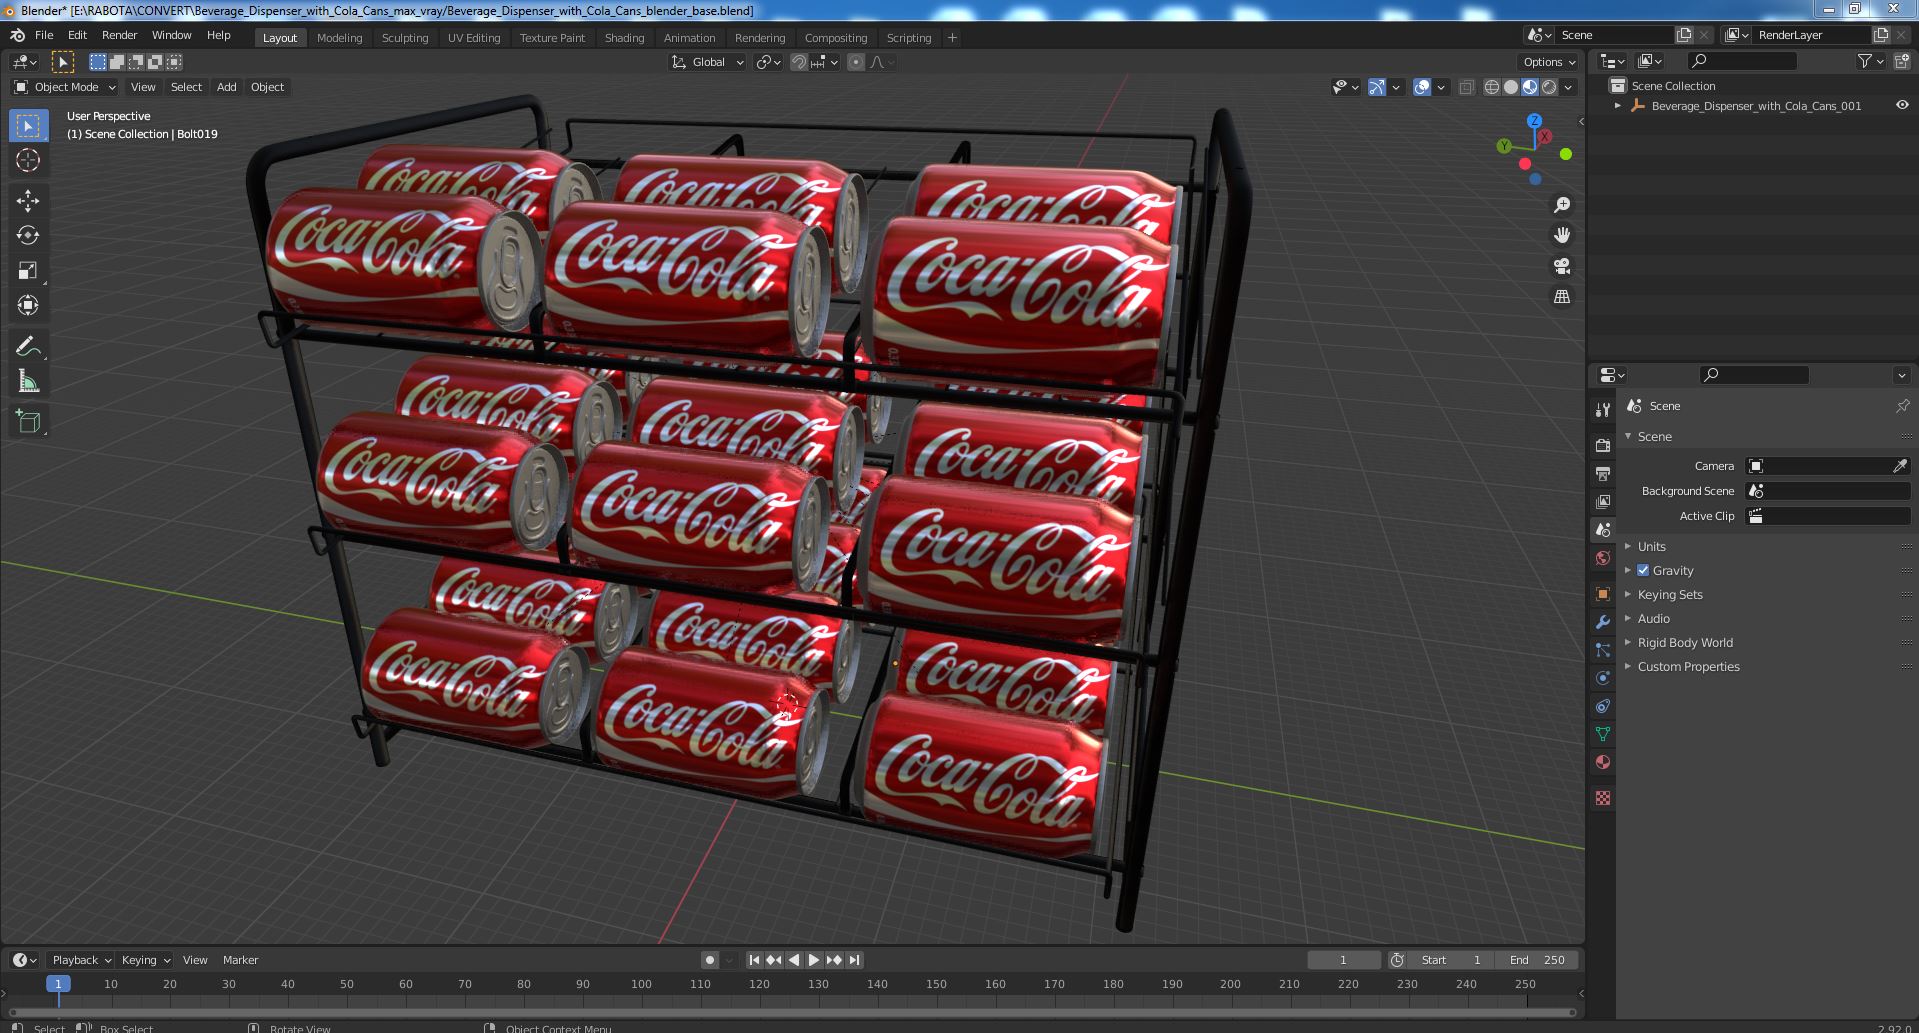Open the Render properties tab
The image size is (1919, 1033).
click(1603, 445)
